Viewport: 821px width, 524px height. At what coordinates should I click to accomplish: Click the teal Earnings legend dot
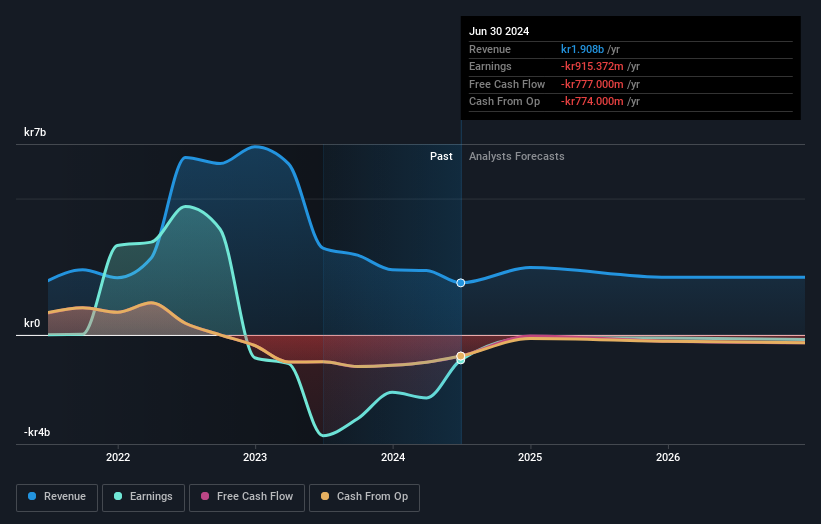[x=118, y=496]
